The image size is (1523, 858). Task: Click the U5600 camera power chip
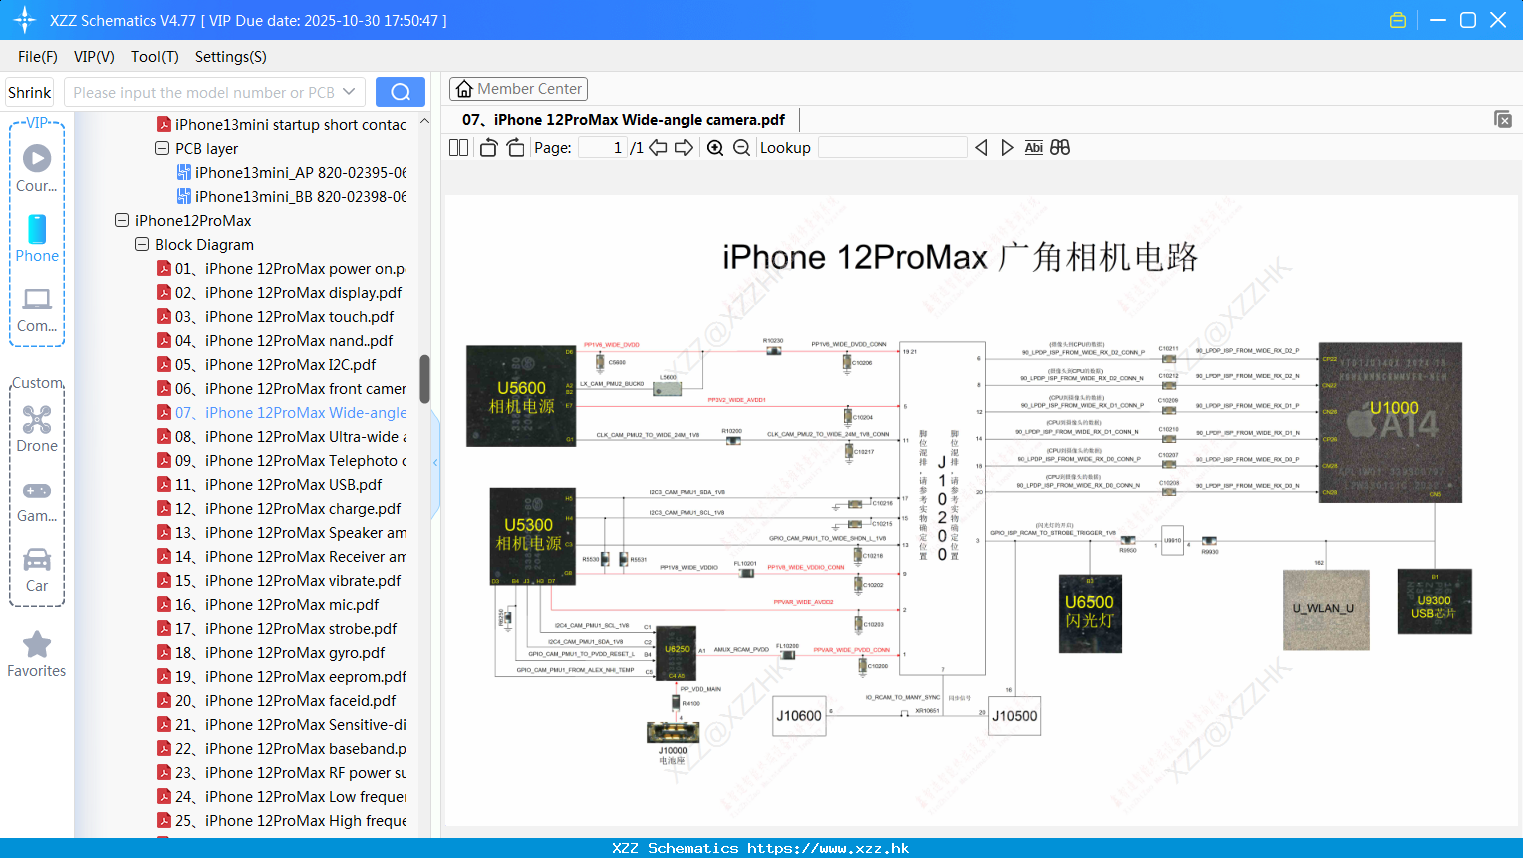(x=521, y=396)
